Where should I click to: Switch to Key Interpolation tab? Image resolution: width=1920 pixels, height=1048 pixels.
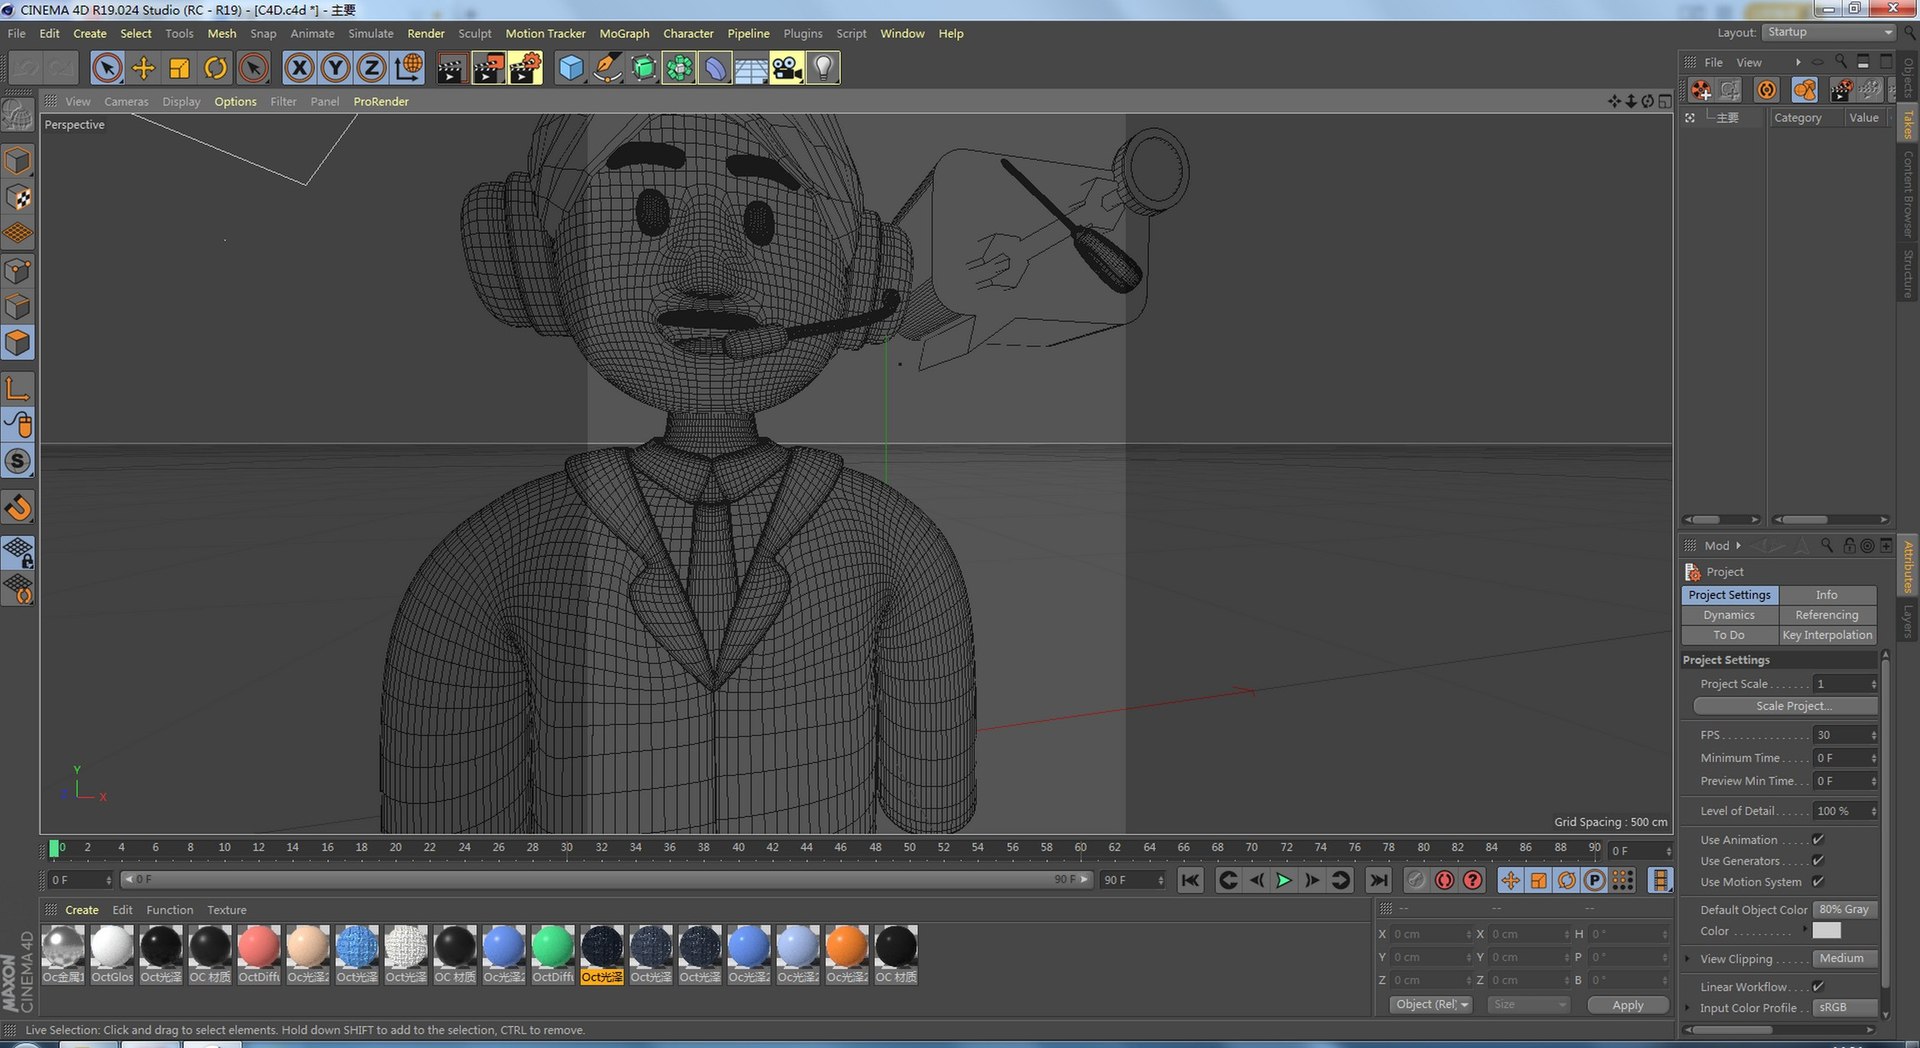1827,635
